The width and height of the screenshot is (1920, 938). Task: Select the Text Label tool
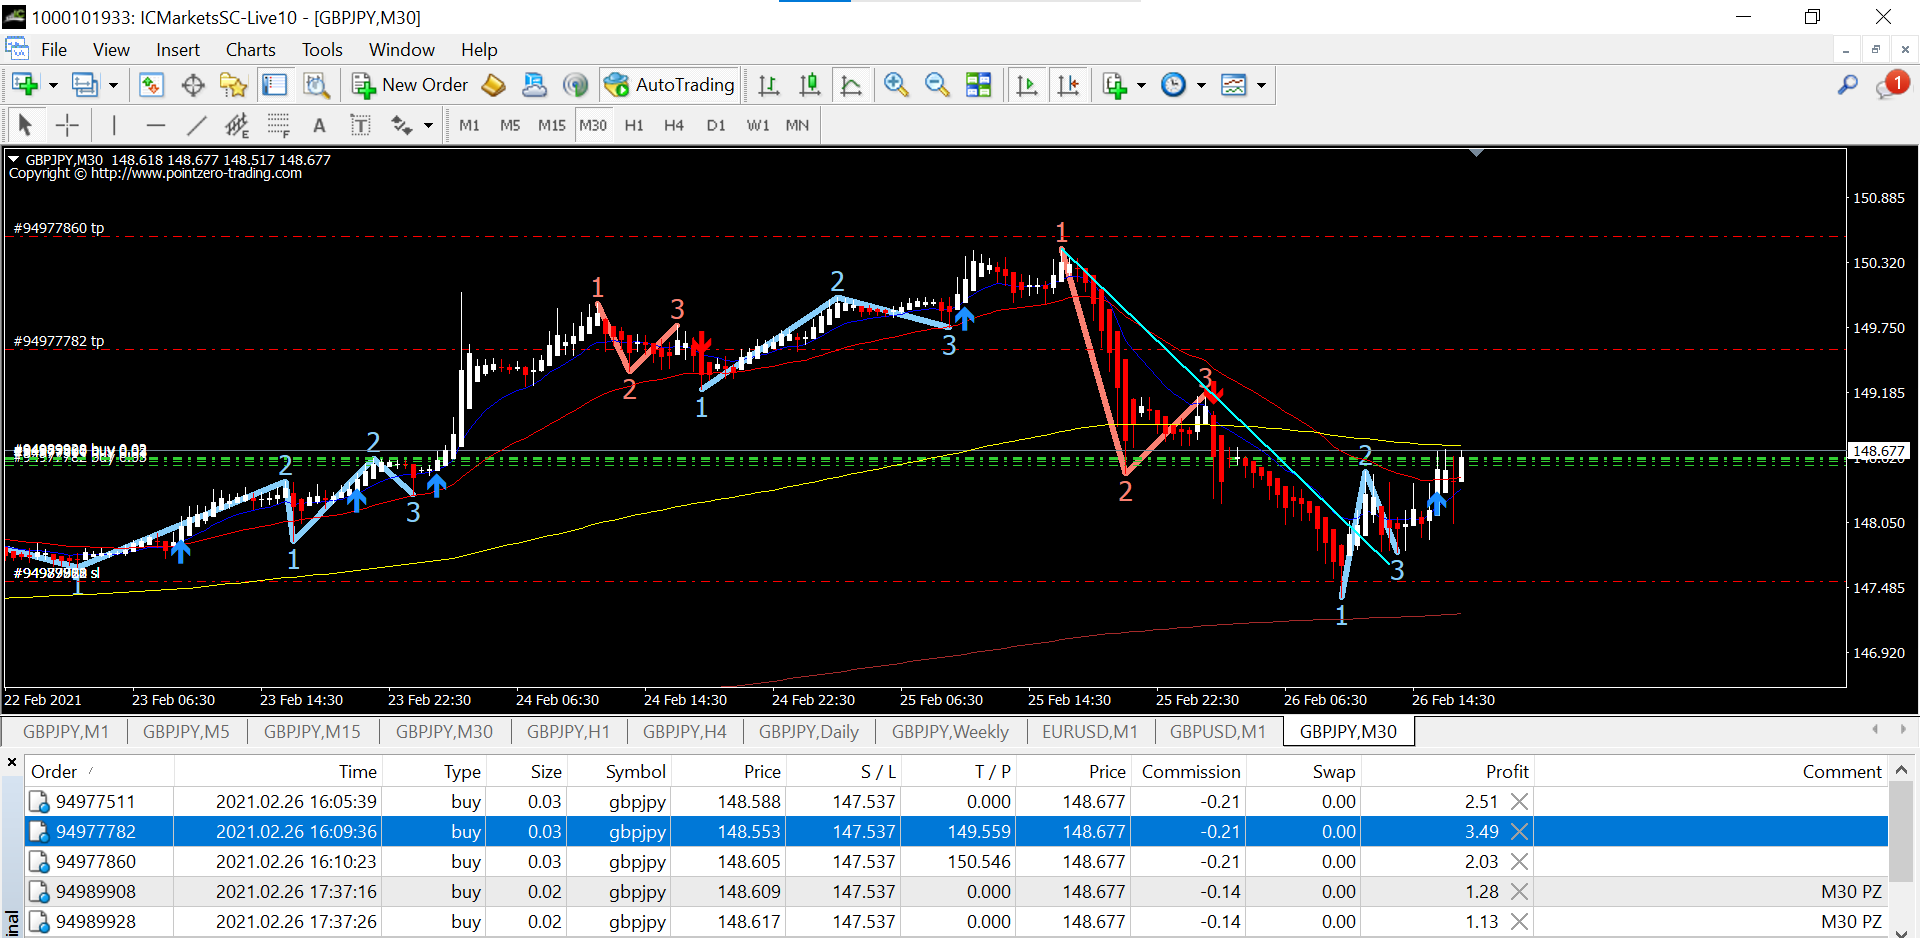coord(360,125)
